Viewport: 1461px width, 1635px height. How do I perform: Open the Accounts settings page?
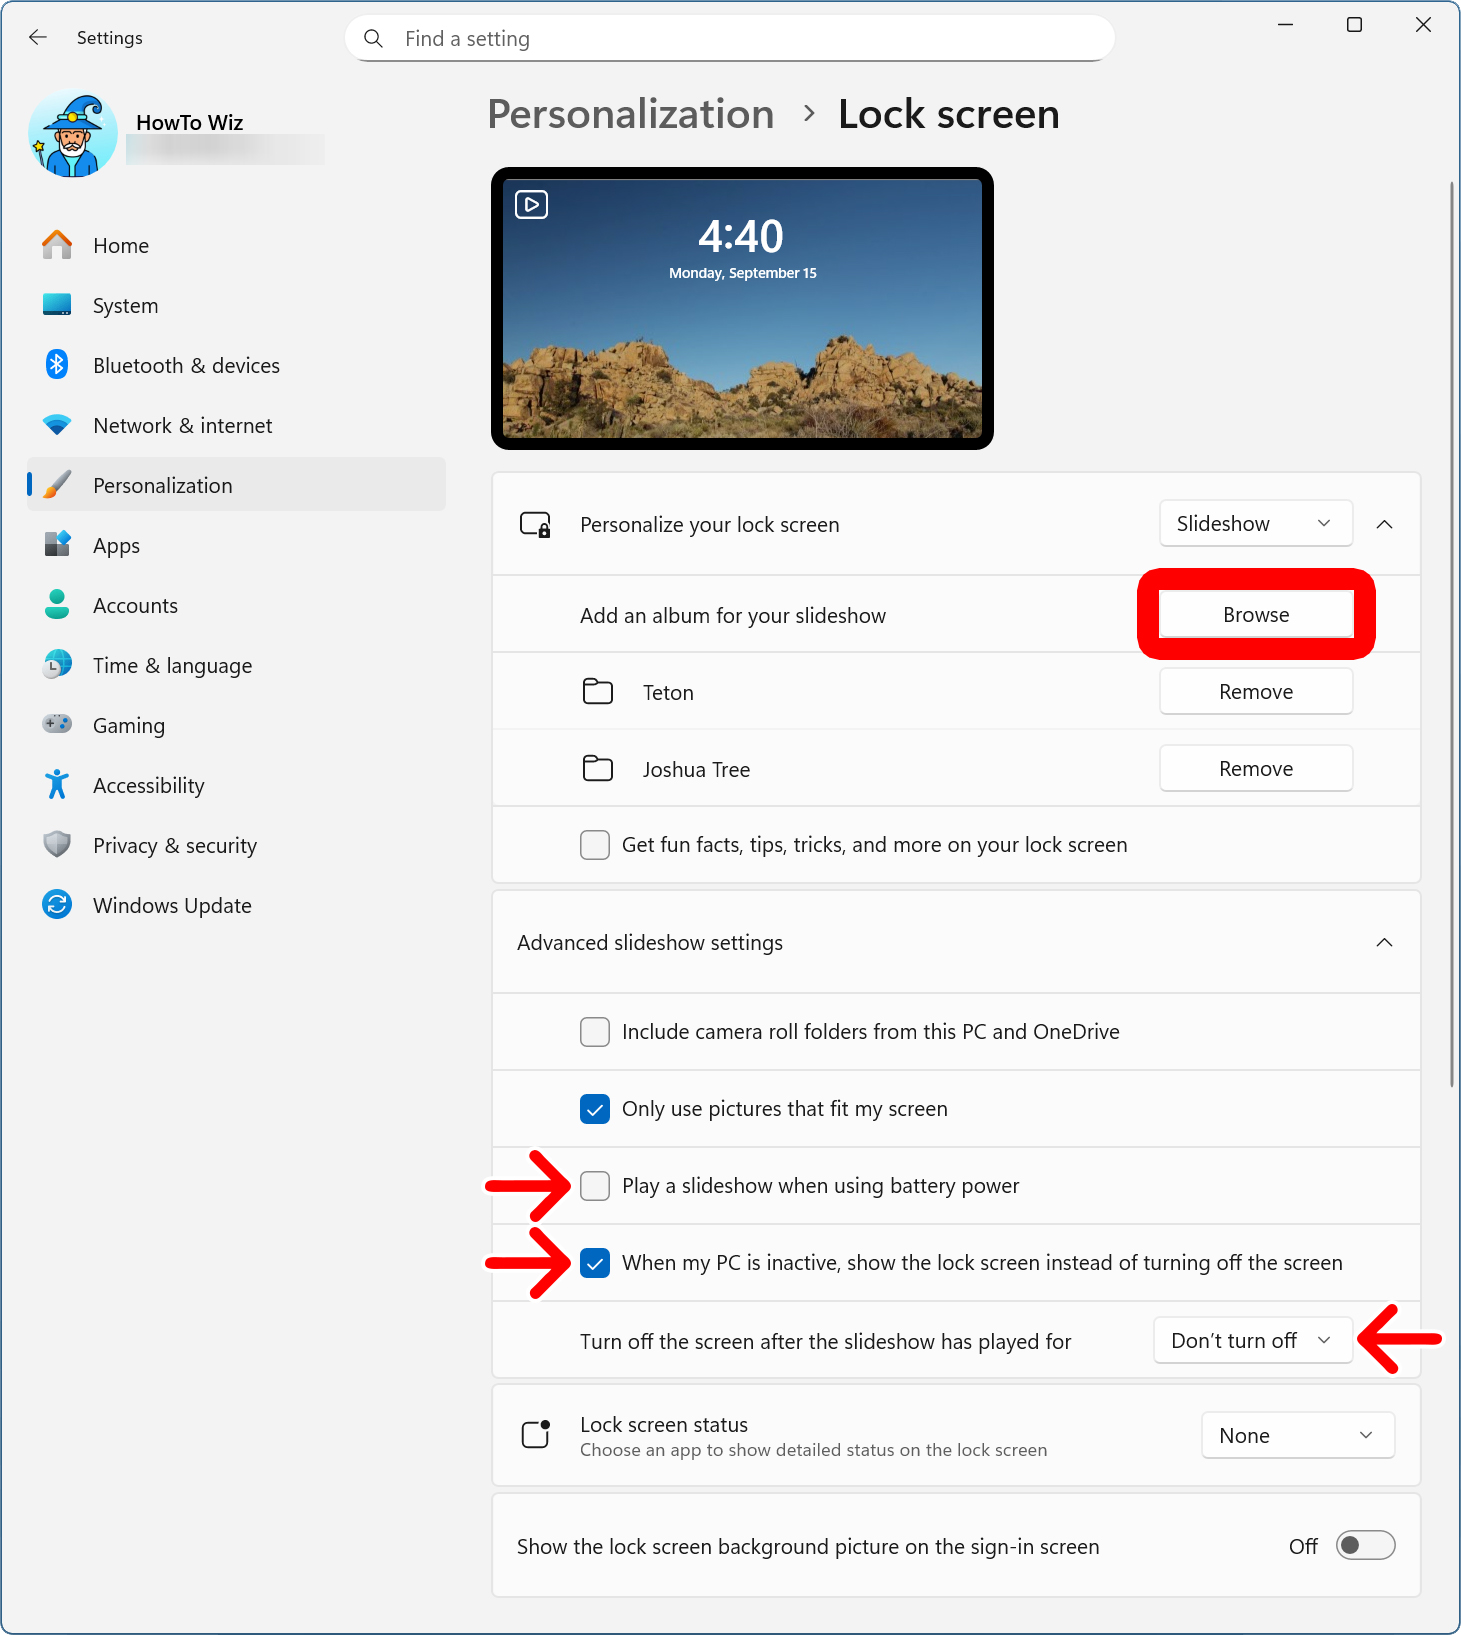[135, 606]
